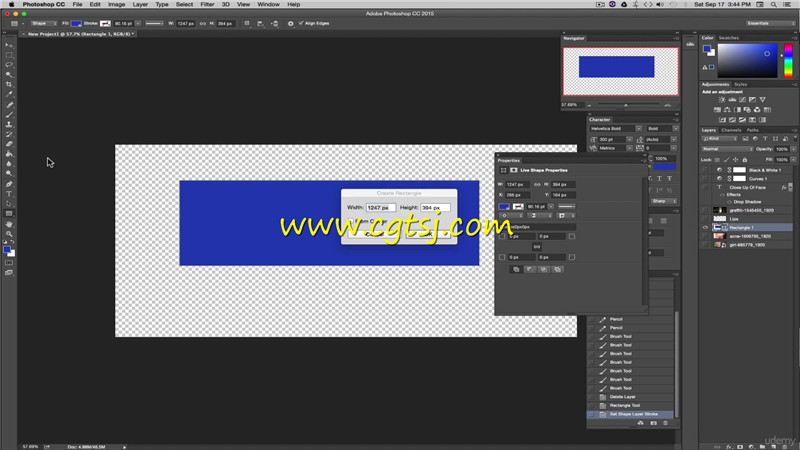This screenshot has width=800, height=450.
Task: Select the Rectangular Marquee tool
Action: [x=9, y=55]
